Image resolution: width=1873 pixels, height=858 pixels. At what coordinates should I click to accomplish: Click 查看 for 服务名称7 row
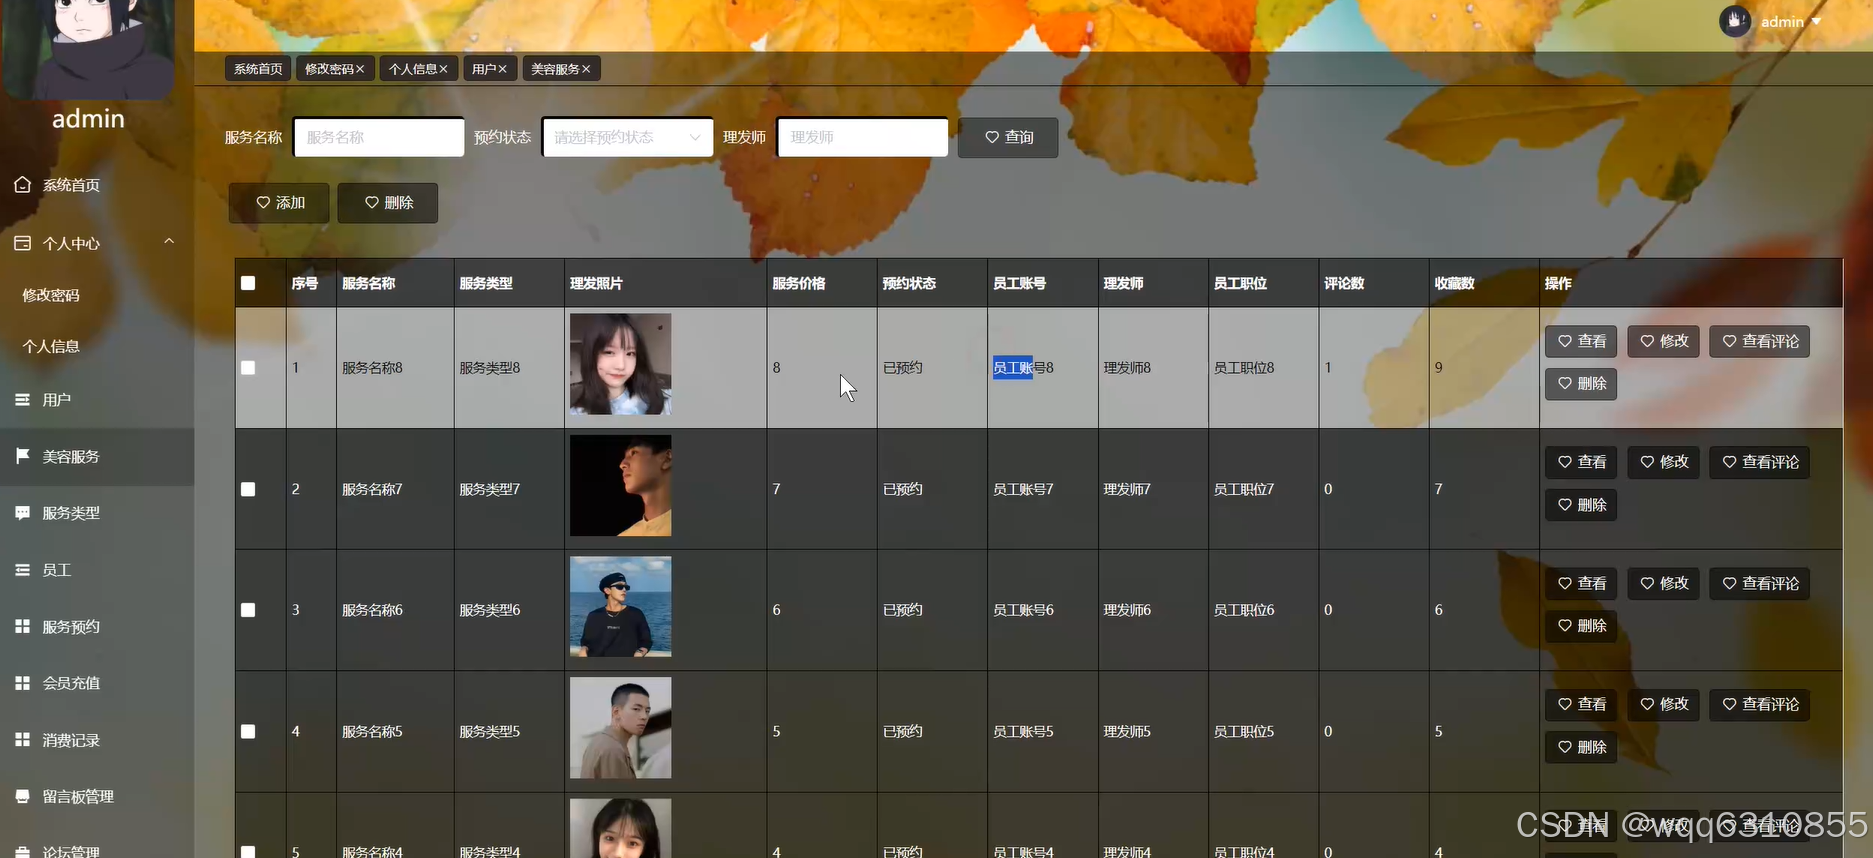click(1581, 462)
